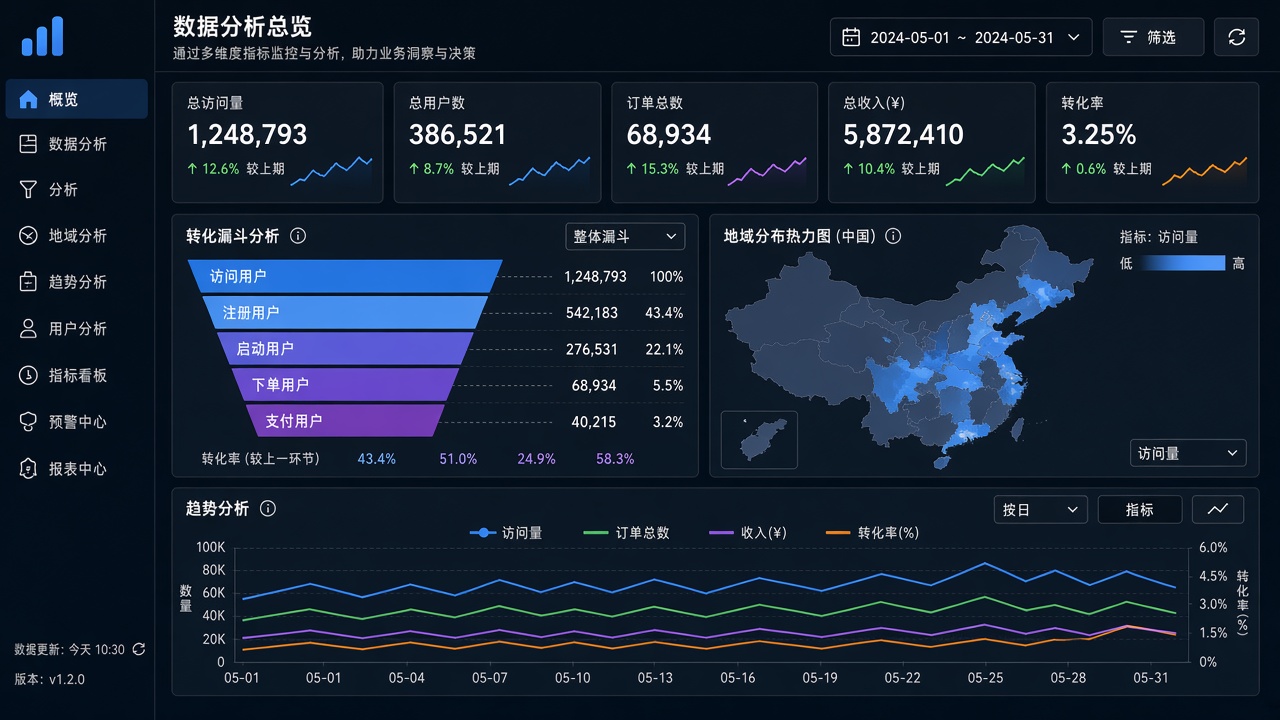Open the 按日 granularity dropdown
Image resolution: width=1280 pixels, height=720 pixels.
[x=1041, y=509]
